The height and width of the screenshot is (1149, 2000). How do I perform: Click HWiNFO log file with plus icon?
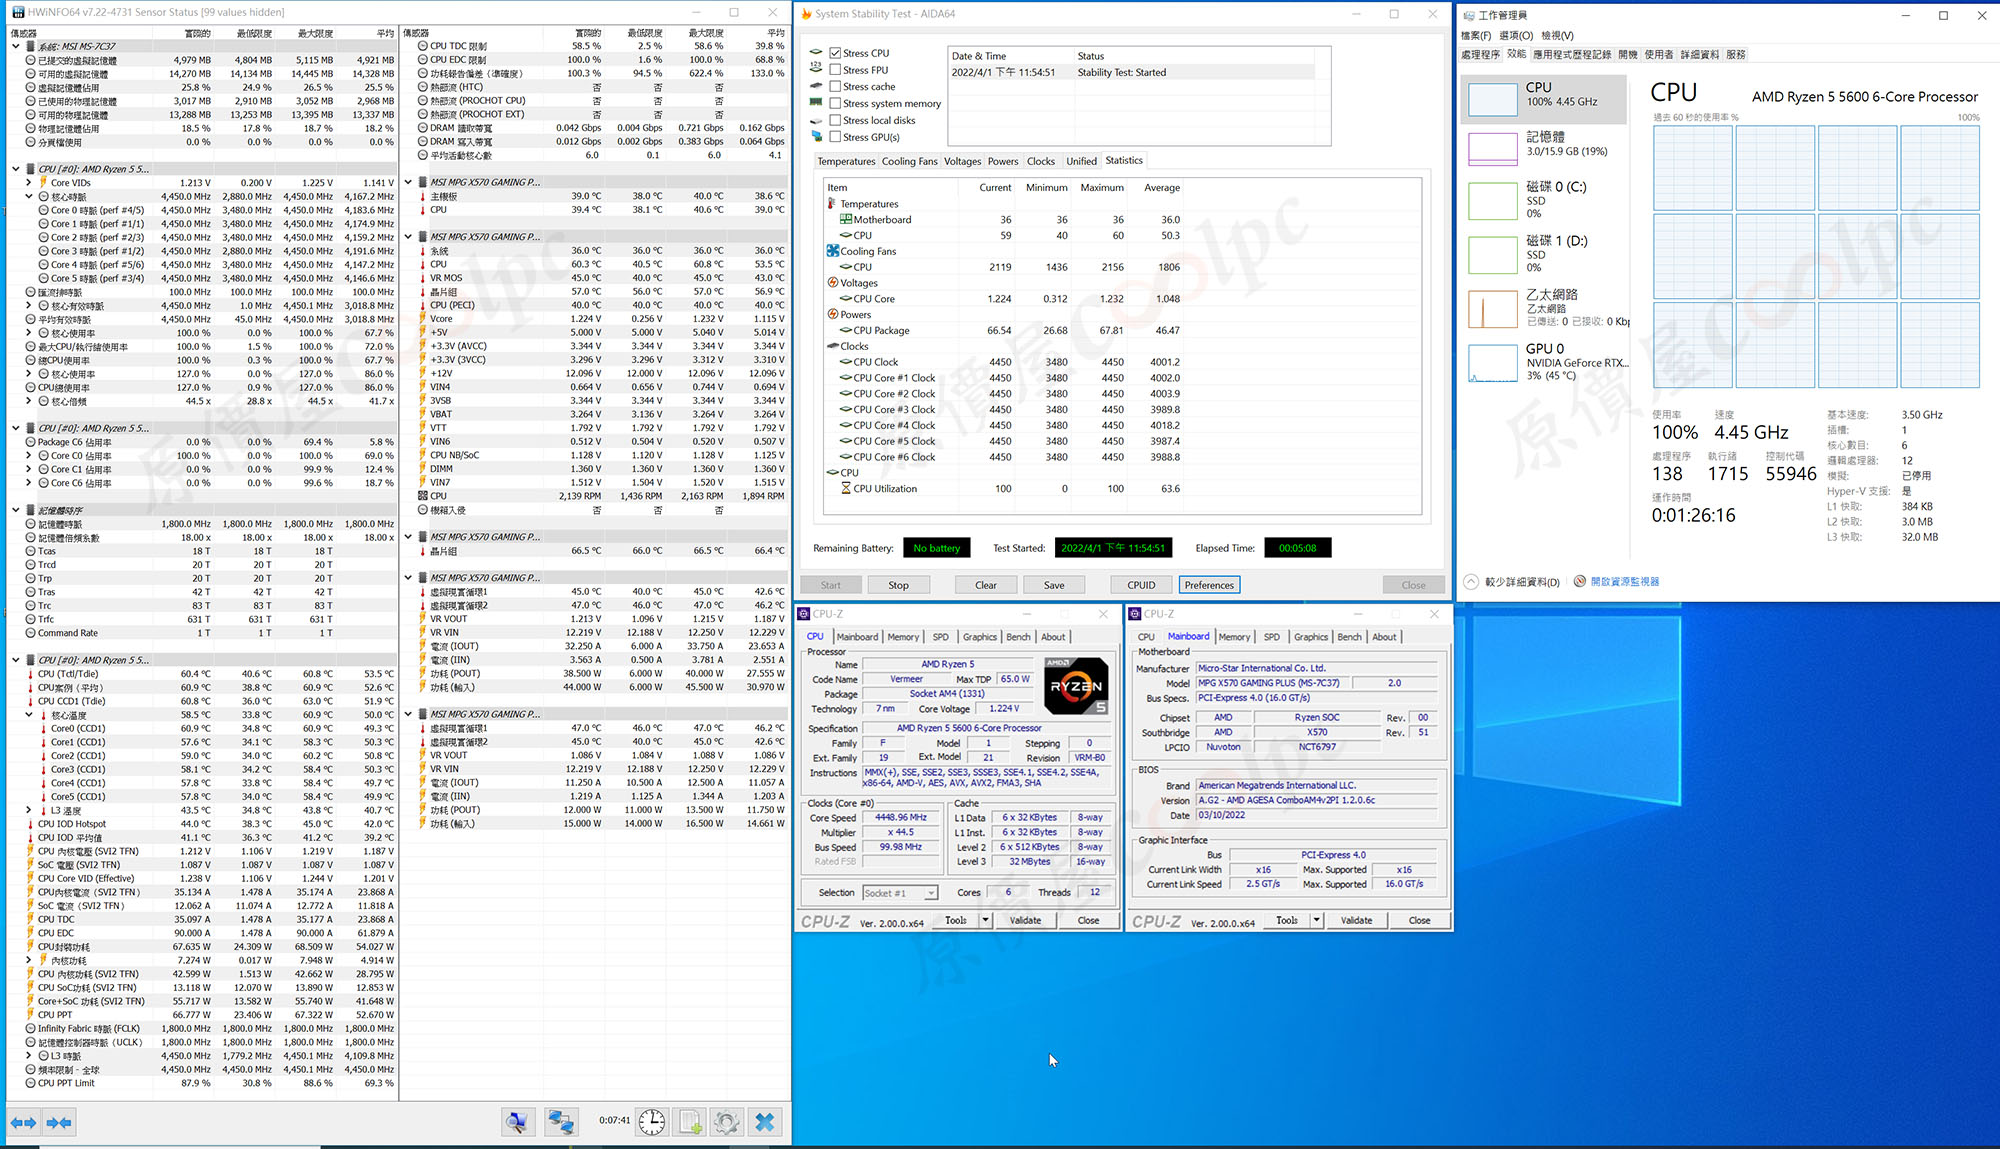click(x=690, y=1123)
